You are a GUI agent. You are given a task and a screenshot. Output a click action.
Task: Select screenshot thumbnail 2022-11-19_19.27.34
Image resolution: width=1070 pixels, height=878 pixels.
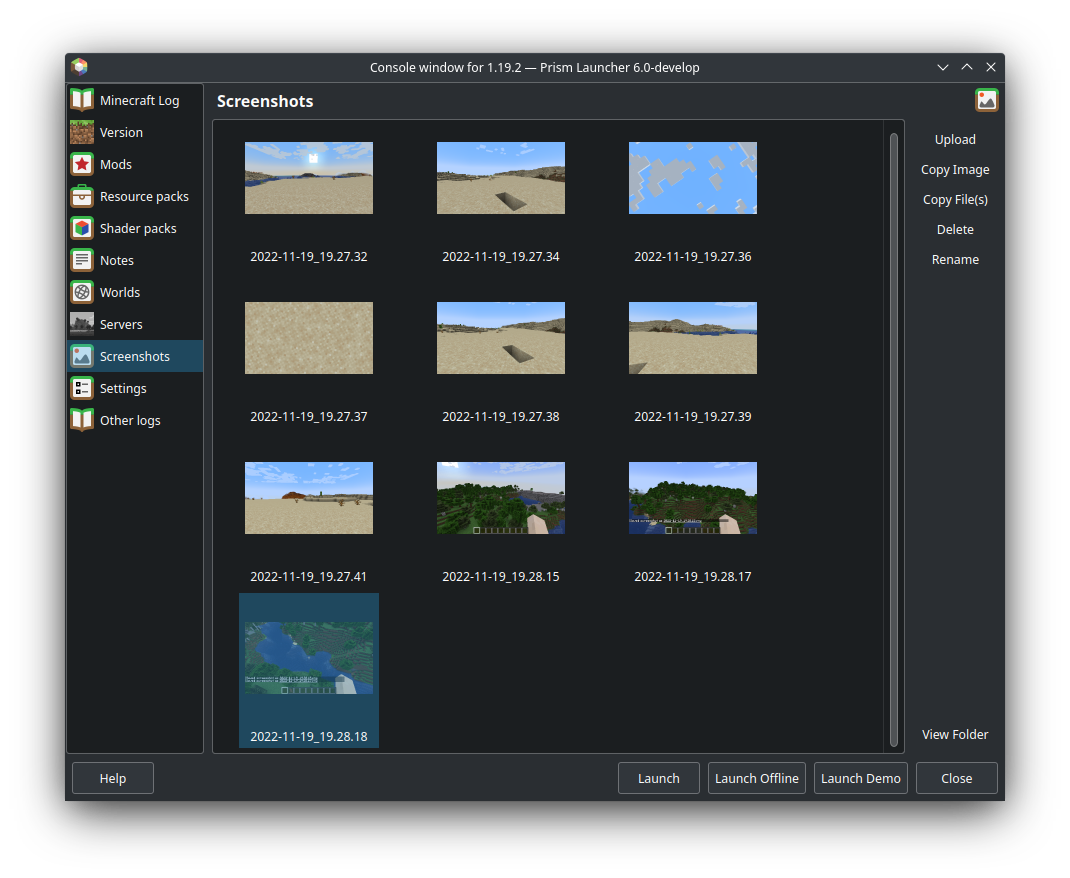point(501,178)
